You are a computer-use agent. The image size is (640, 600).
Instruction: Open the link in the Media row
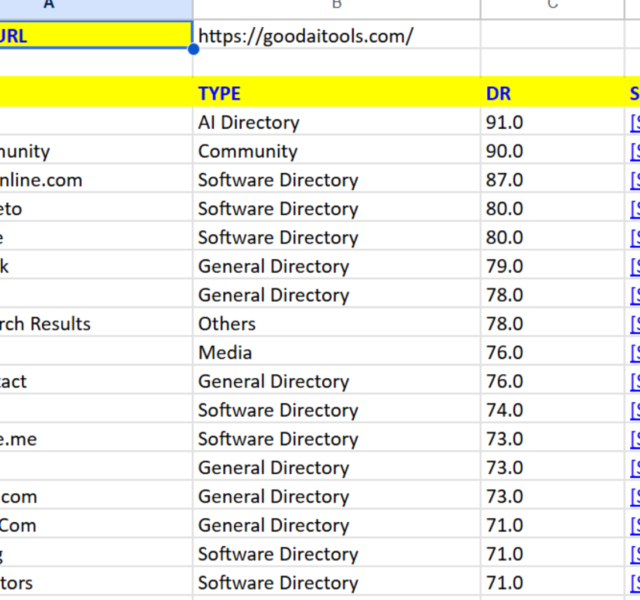635,353
